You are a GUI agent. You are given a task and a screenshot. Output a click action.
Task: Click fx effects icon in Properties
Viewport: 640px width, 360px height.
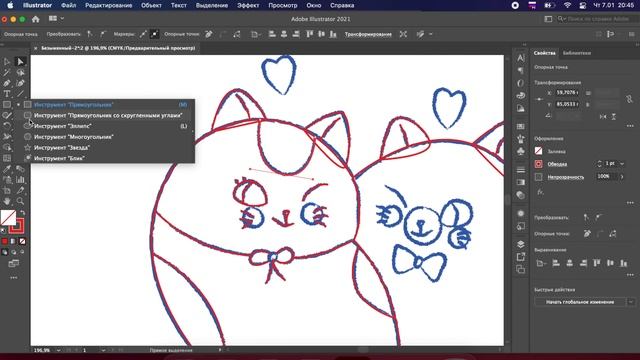(x=540, y=192)
